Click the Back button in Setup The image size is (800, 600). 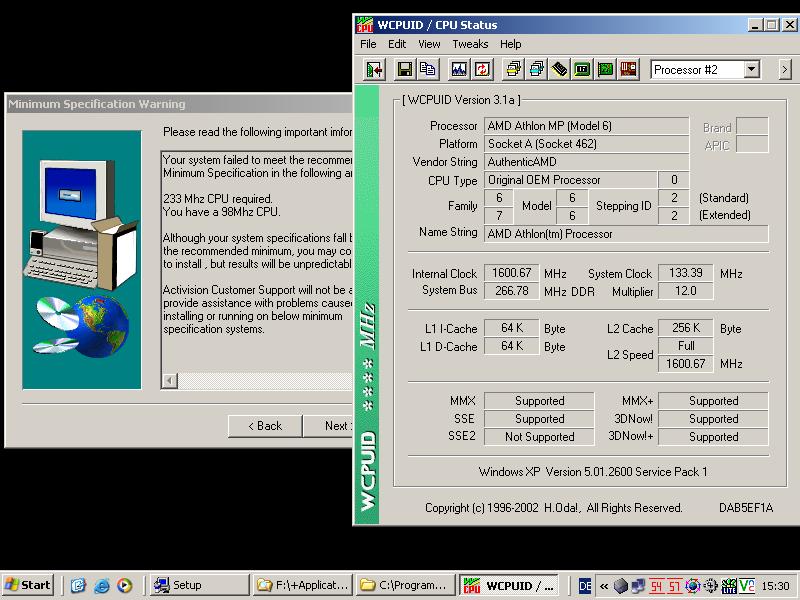click(265, 425)
